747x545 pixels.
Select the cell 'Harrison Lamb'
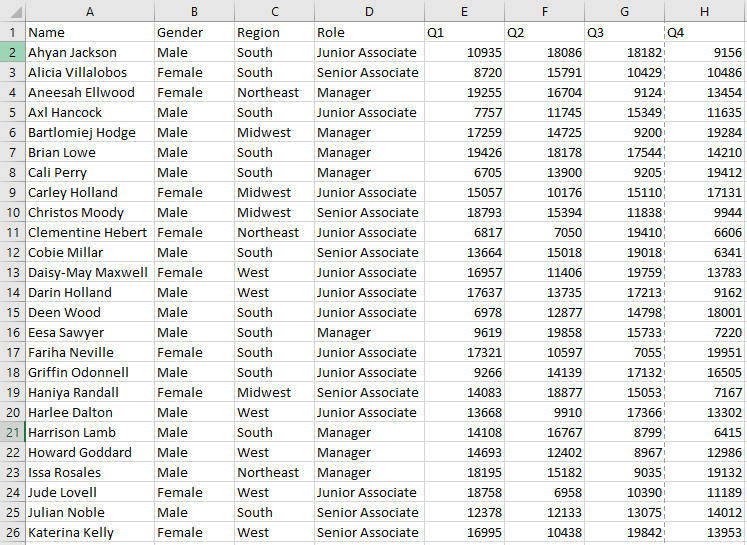[x=90, y=432]
